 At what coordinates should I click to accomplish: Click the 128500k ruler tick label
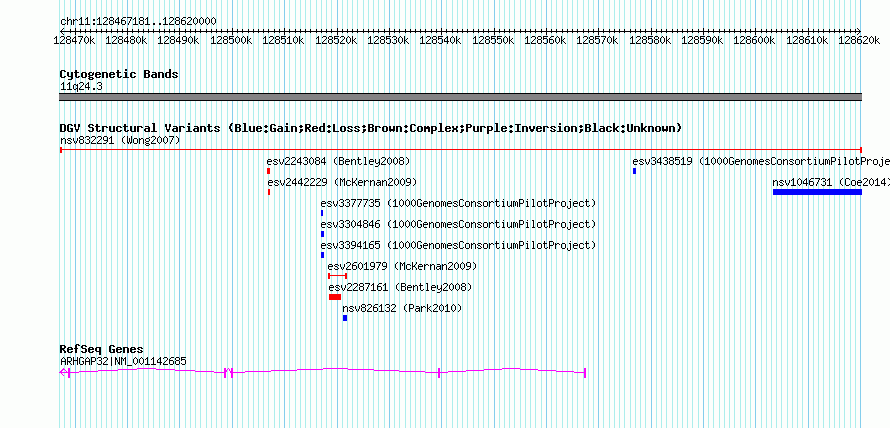(x=232, y=40)
